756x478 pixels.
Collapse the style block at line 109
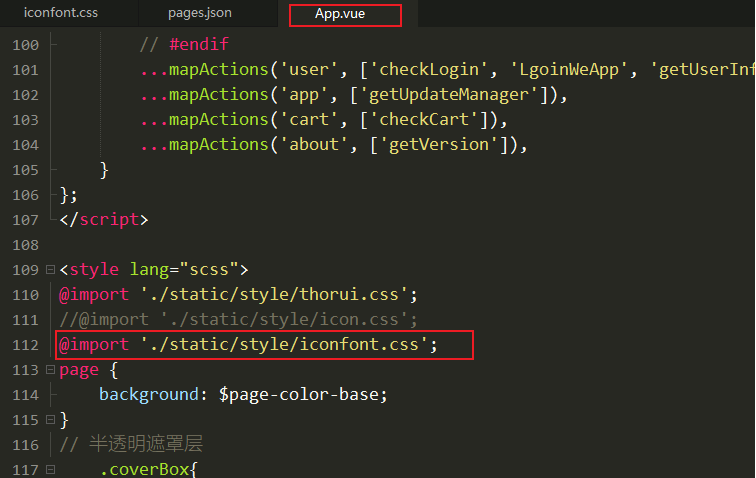click(x=50, y=270)
